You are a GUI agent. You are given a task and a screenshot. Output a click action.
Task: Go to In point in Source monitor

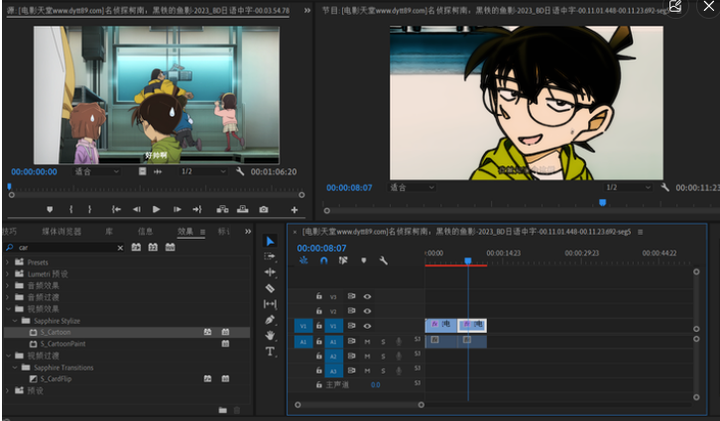coord(116,209)
